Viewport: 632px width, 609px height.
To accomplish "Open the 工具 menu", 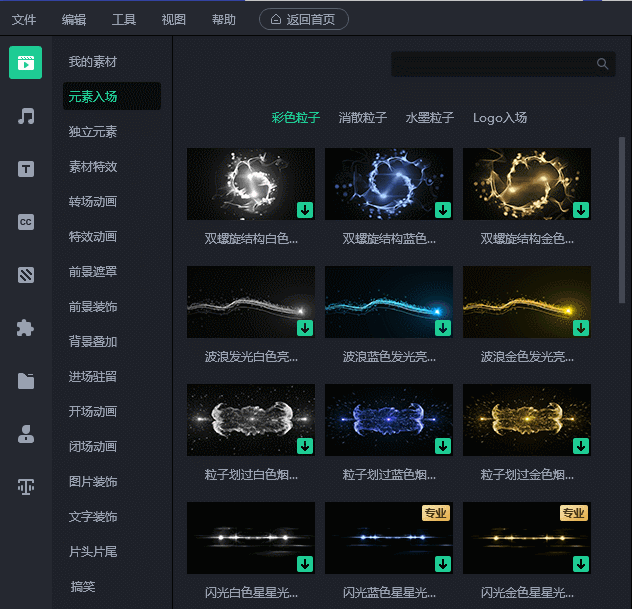I will tap(124, 19).
